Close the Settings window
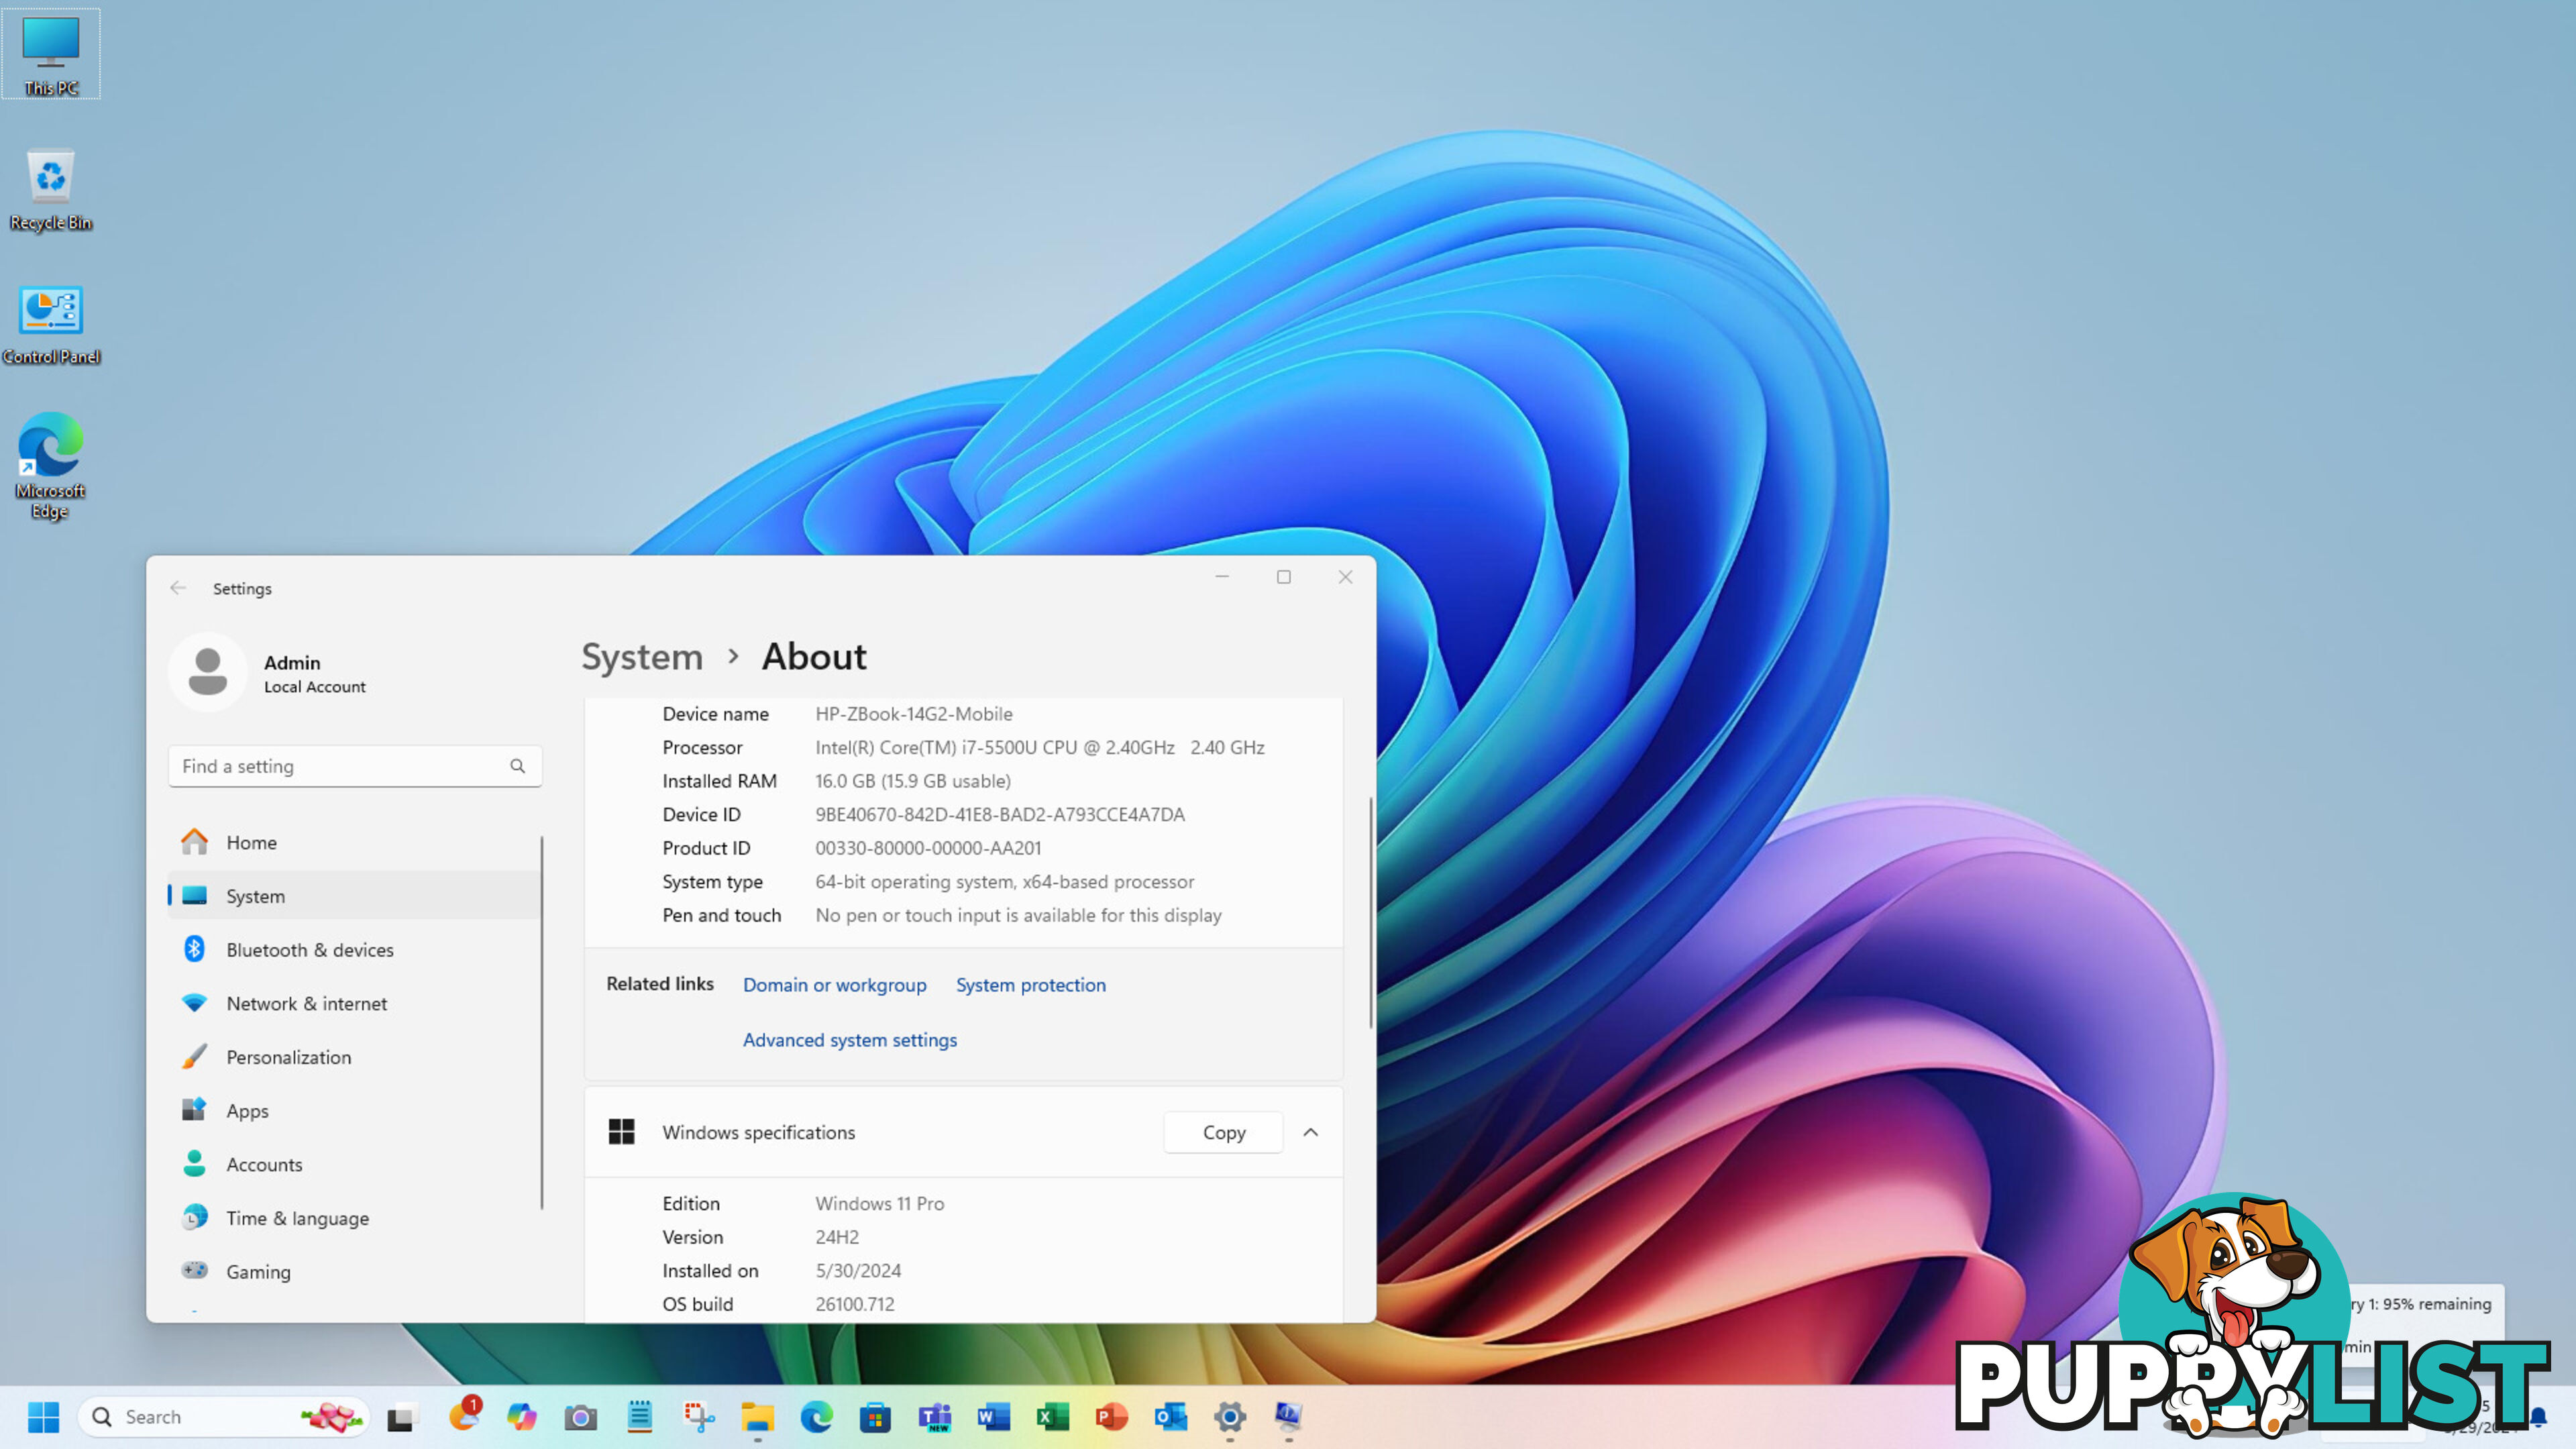The height and width of the screenshot is (1449, 2576). pyautogui.click(x=1345, y=577)
